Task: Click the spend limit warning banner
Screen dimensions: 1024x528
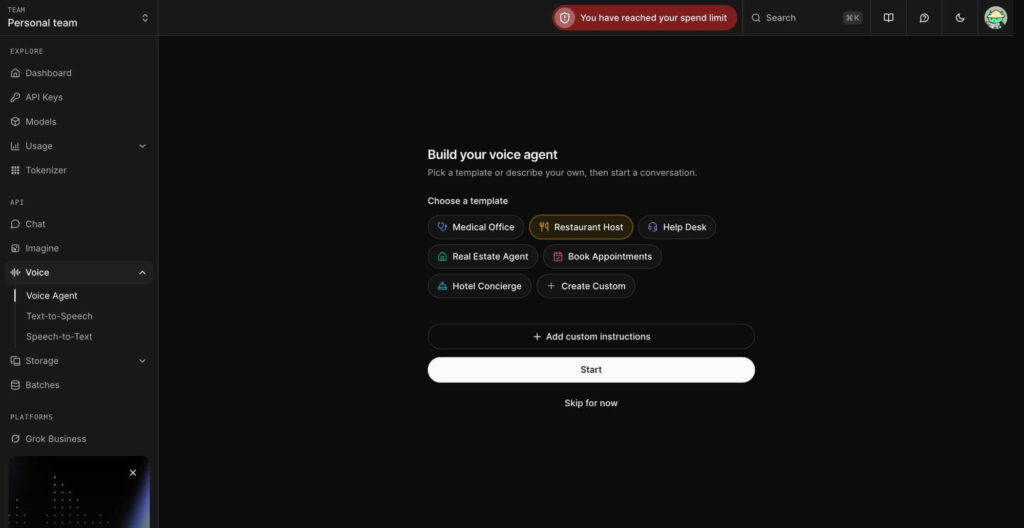Action: [645, 18]
